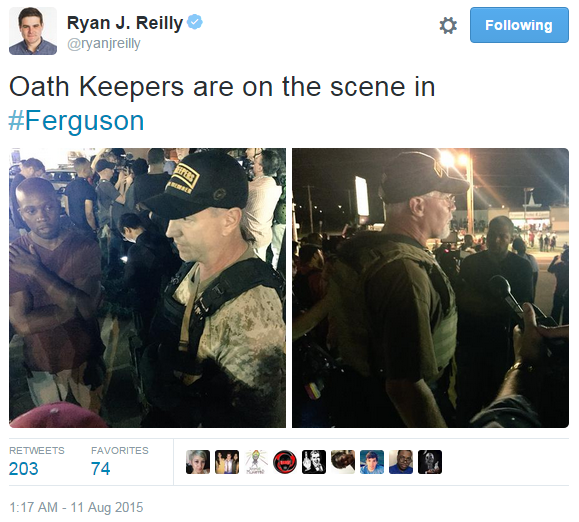Viewport: 579px width, 522px height.
Task: Open the third avatar with white background
Action: (256, 462)
